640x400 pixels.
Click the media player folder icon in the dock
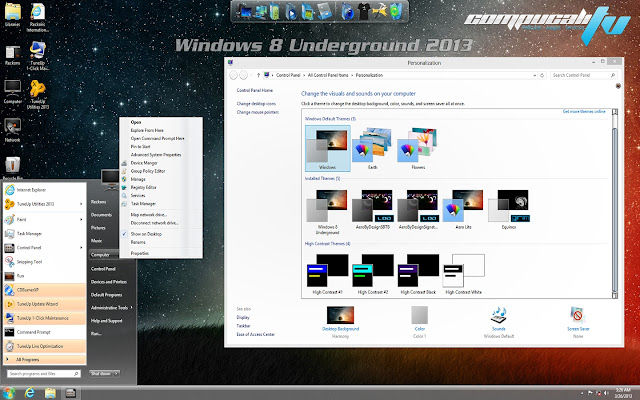291,12
